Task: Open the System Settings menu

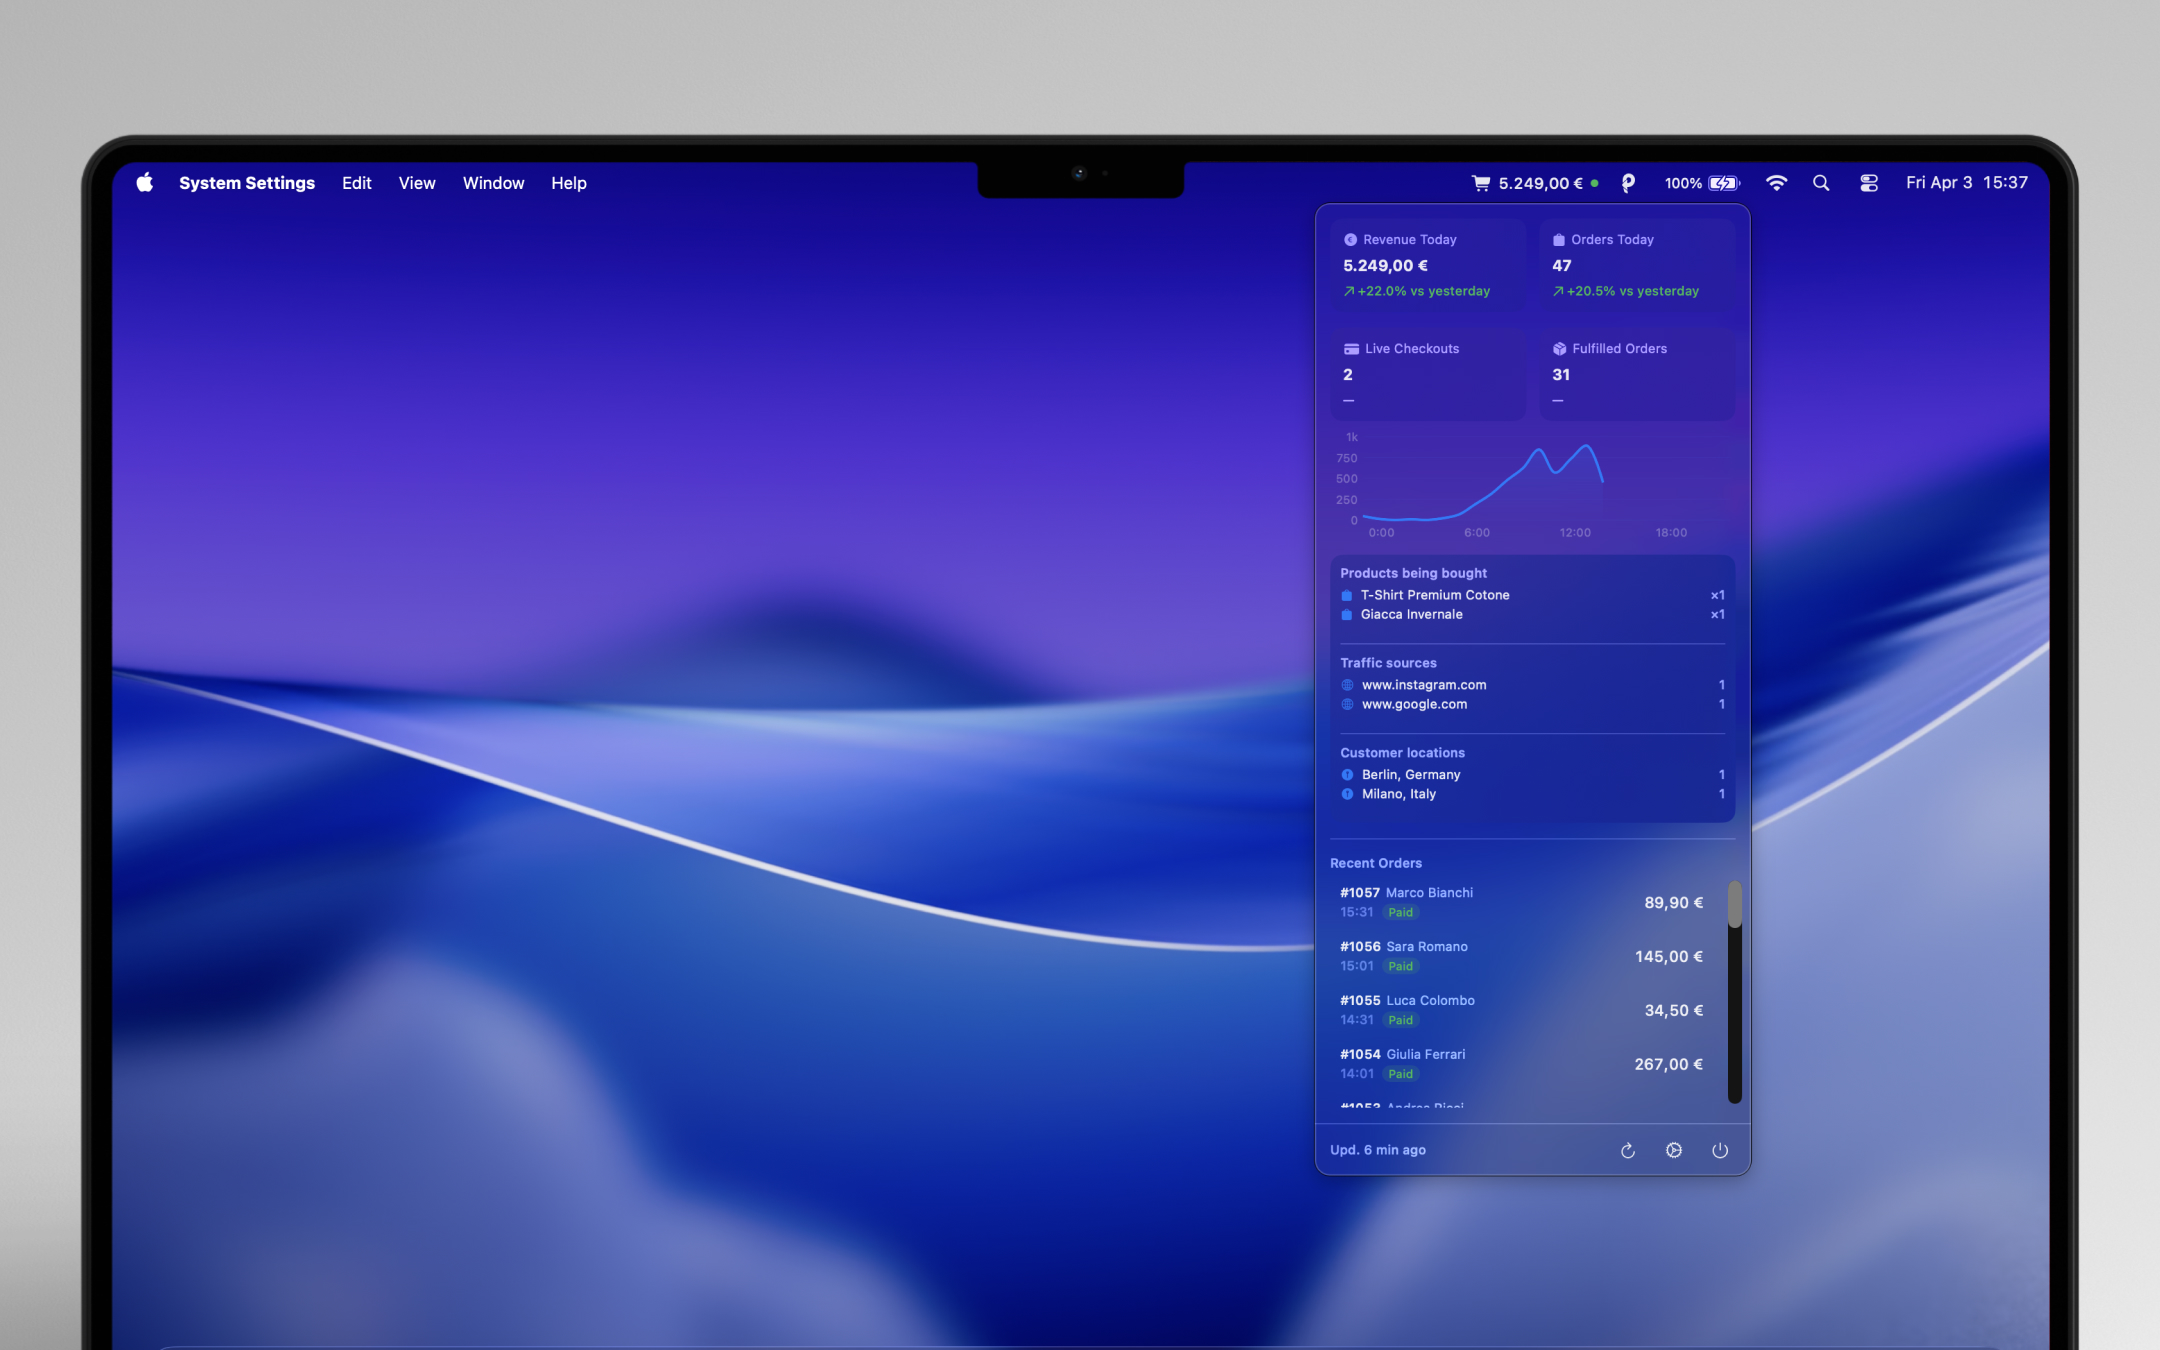Action: (x=247, y=183)
